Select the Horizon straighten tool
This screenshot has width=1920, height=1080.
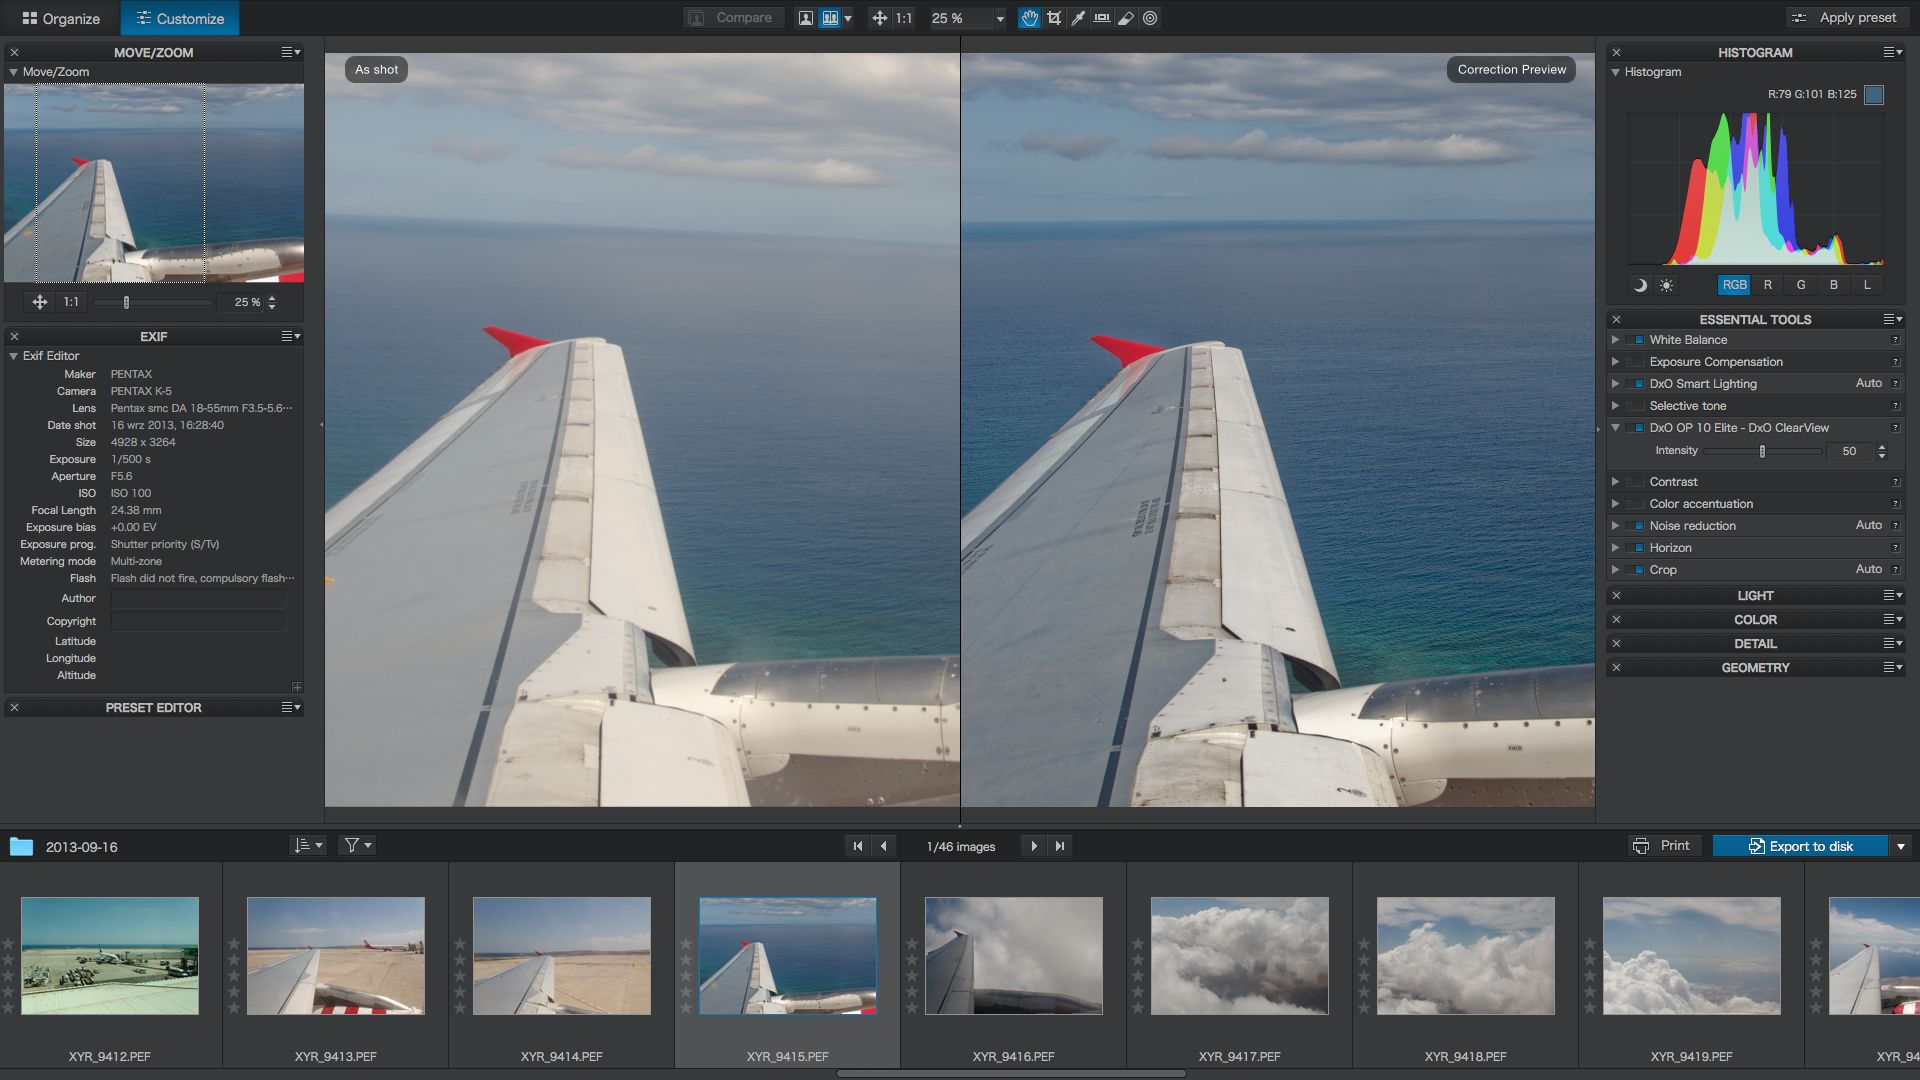click(x=1102, y=18)
